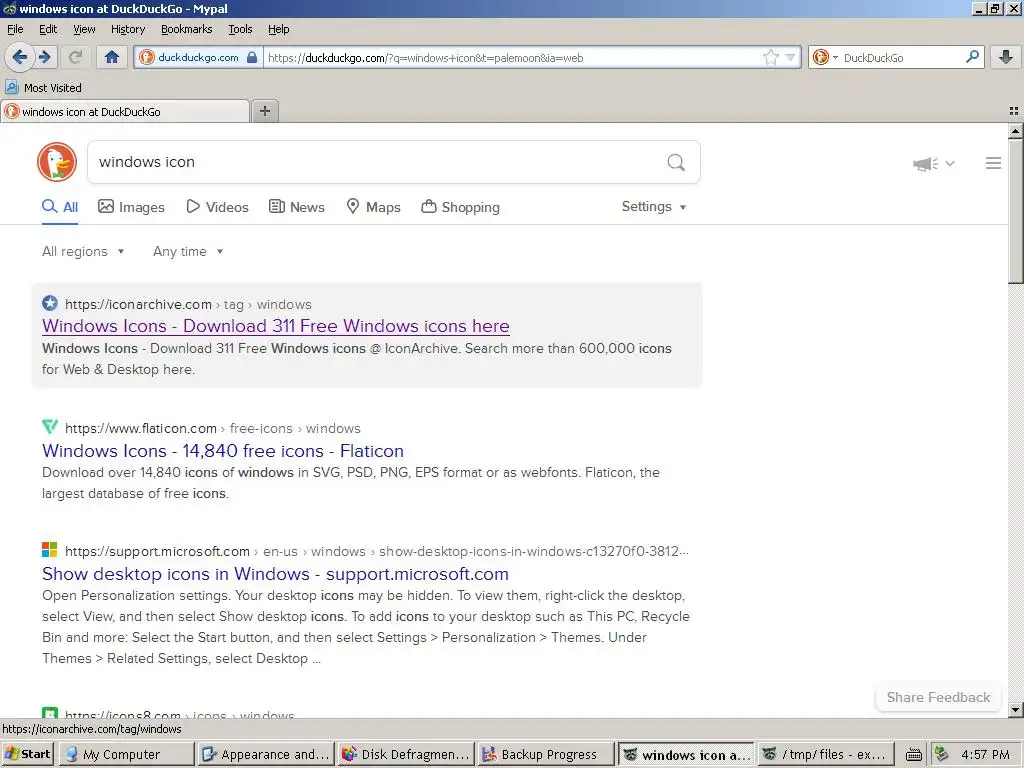1024x768 pixels.
Task: Switch to Backup Progress taskbar window
Action: [546, 754]
